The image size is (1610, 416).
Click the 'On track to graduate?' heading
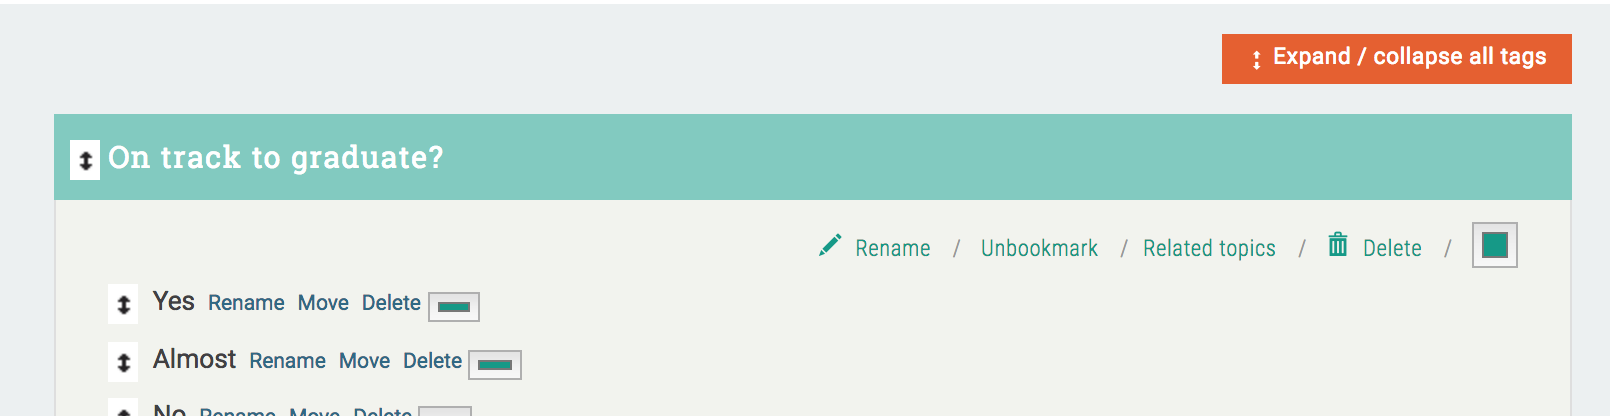pyautogui.click(x=275, y=158)
